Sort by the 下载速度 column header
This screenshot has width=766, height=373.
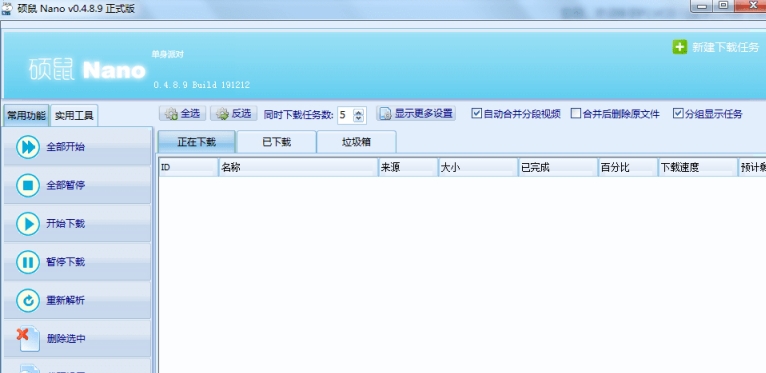click(698, 167)
